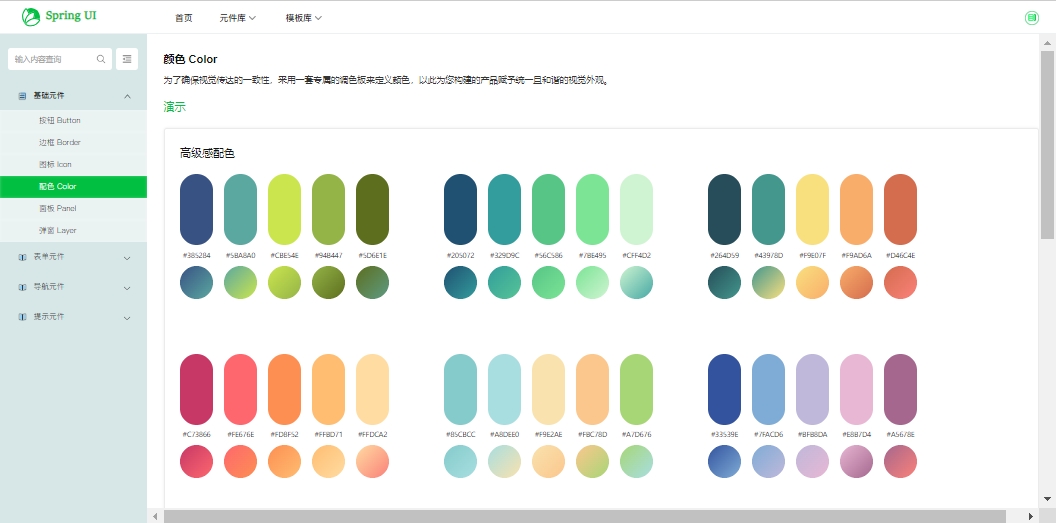Screen dimensions: 1056x523
Task: Click the Spring UI leaf logo
Action: [x=31, y=17]
